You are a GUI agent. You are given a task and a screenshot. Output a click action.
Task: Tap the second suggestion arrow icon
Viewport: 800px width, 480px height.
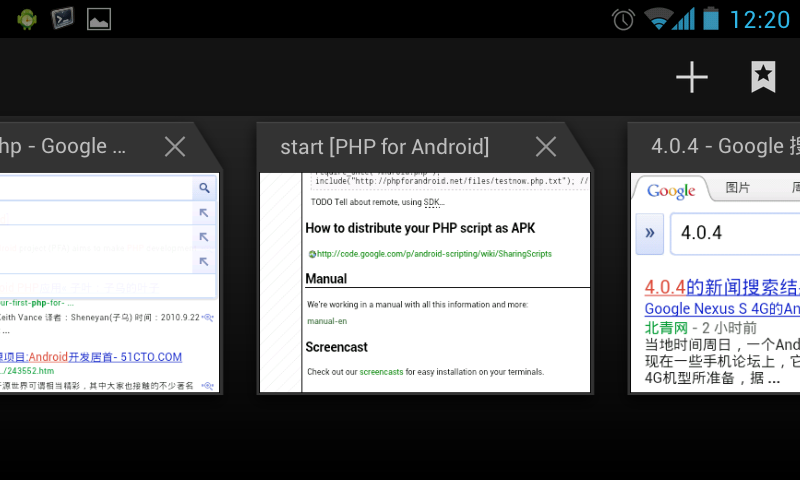pos(204,237)
